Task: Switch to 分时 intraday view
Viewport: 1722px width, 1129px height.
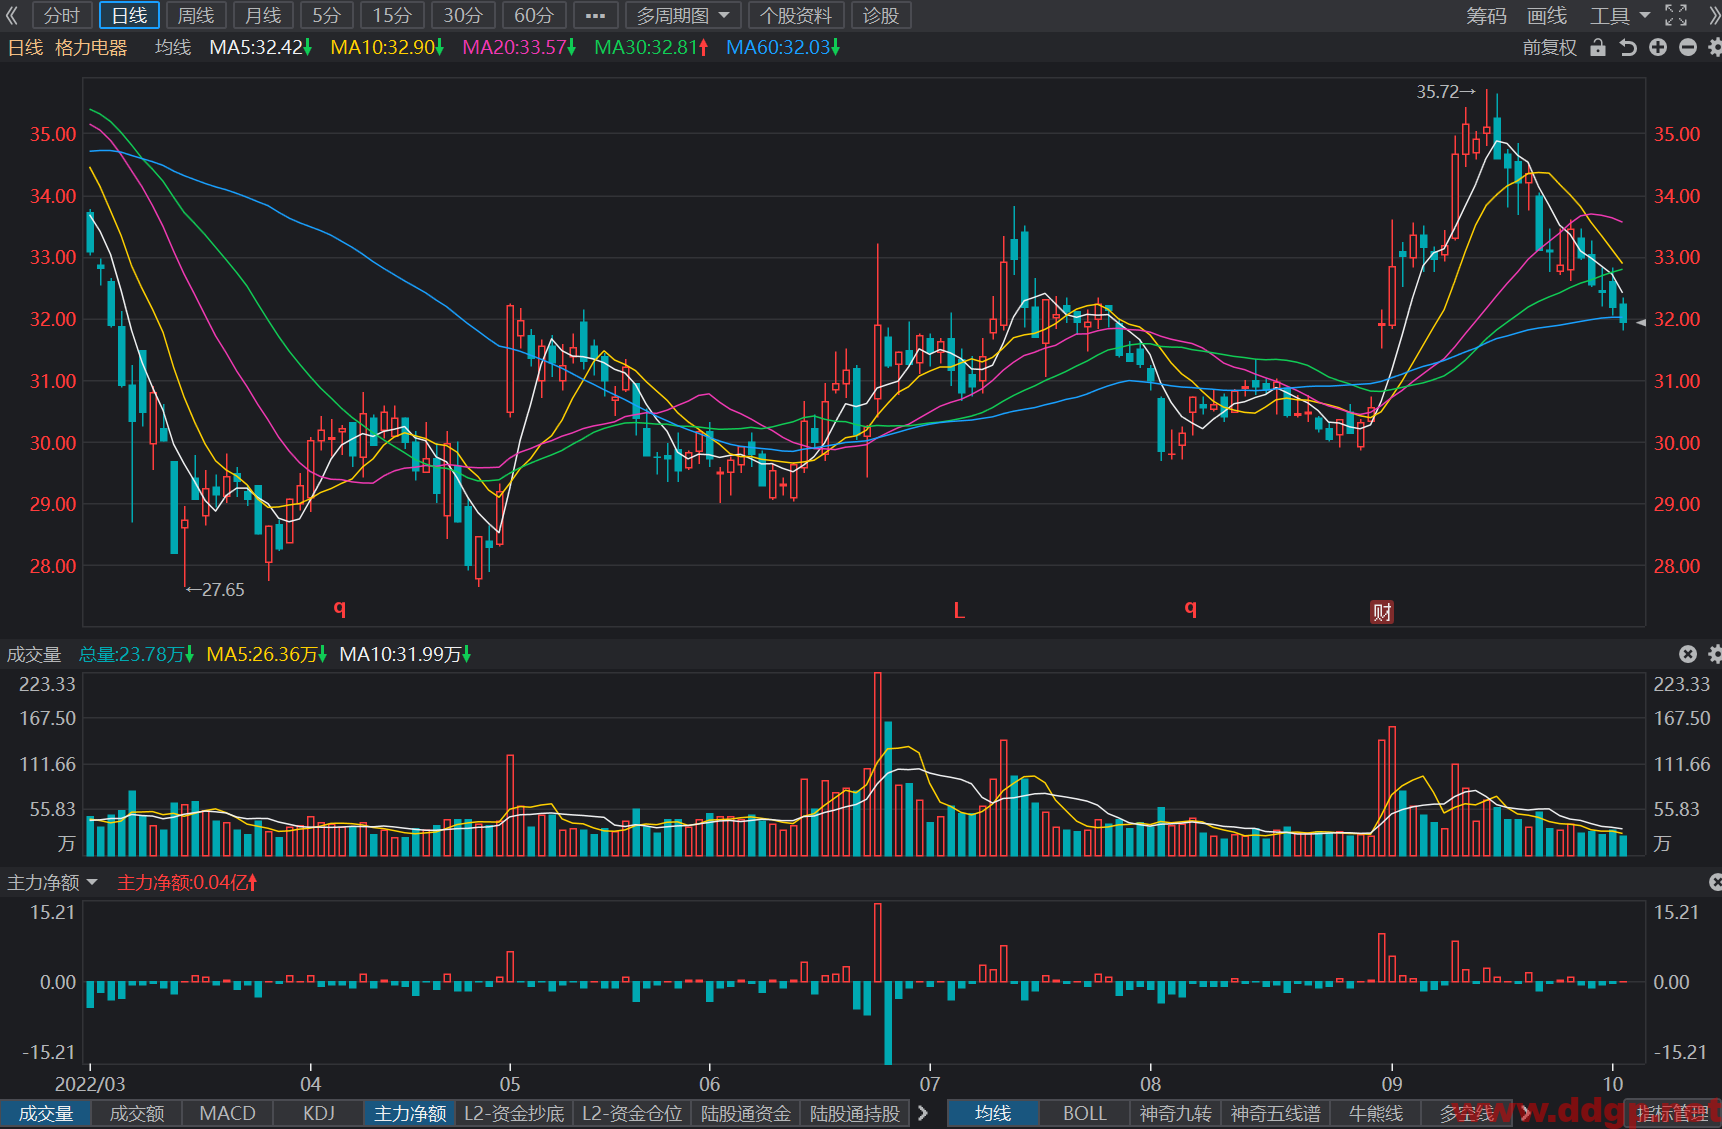Action: click(x=62, y=15)
